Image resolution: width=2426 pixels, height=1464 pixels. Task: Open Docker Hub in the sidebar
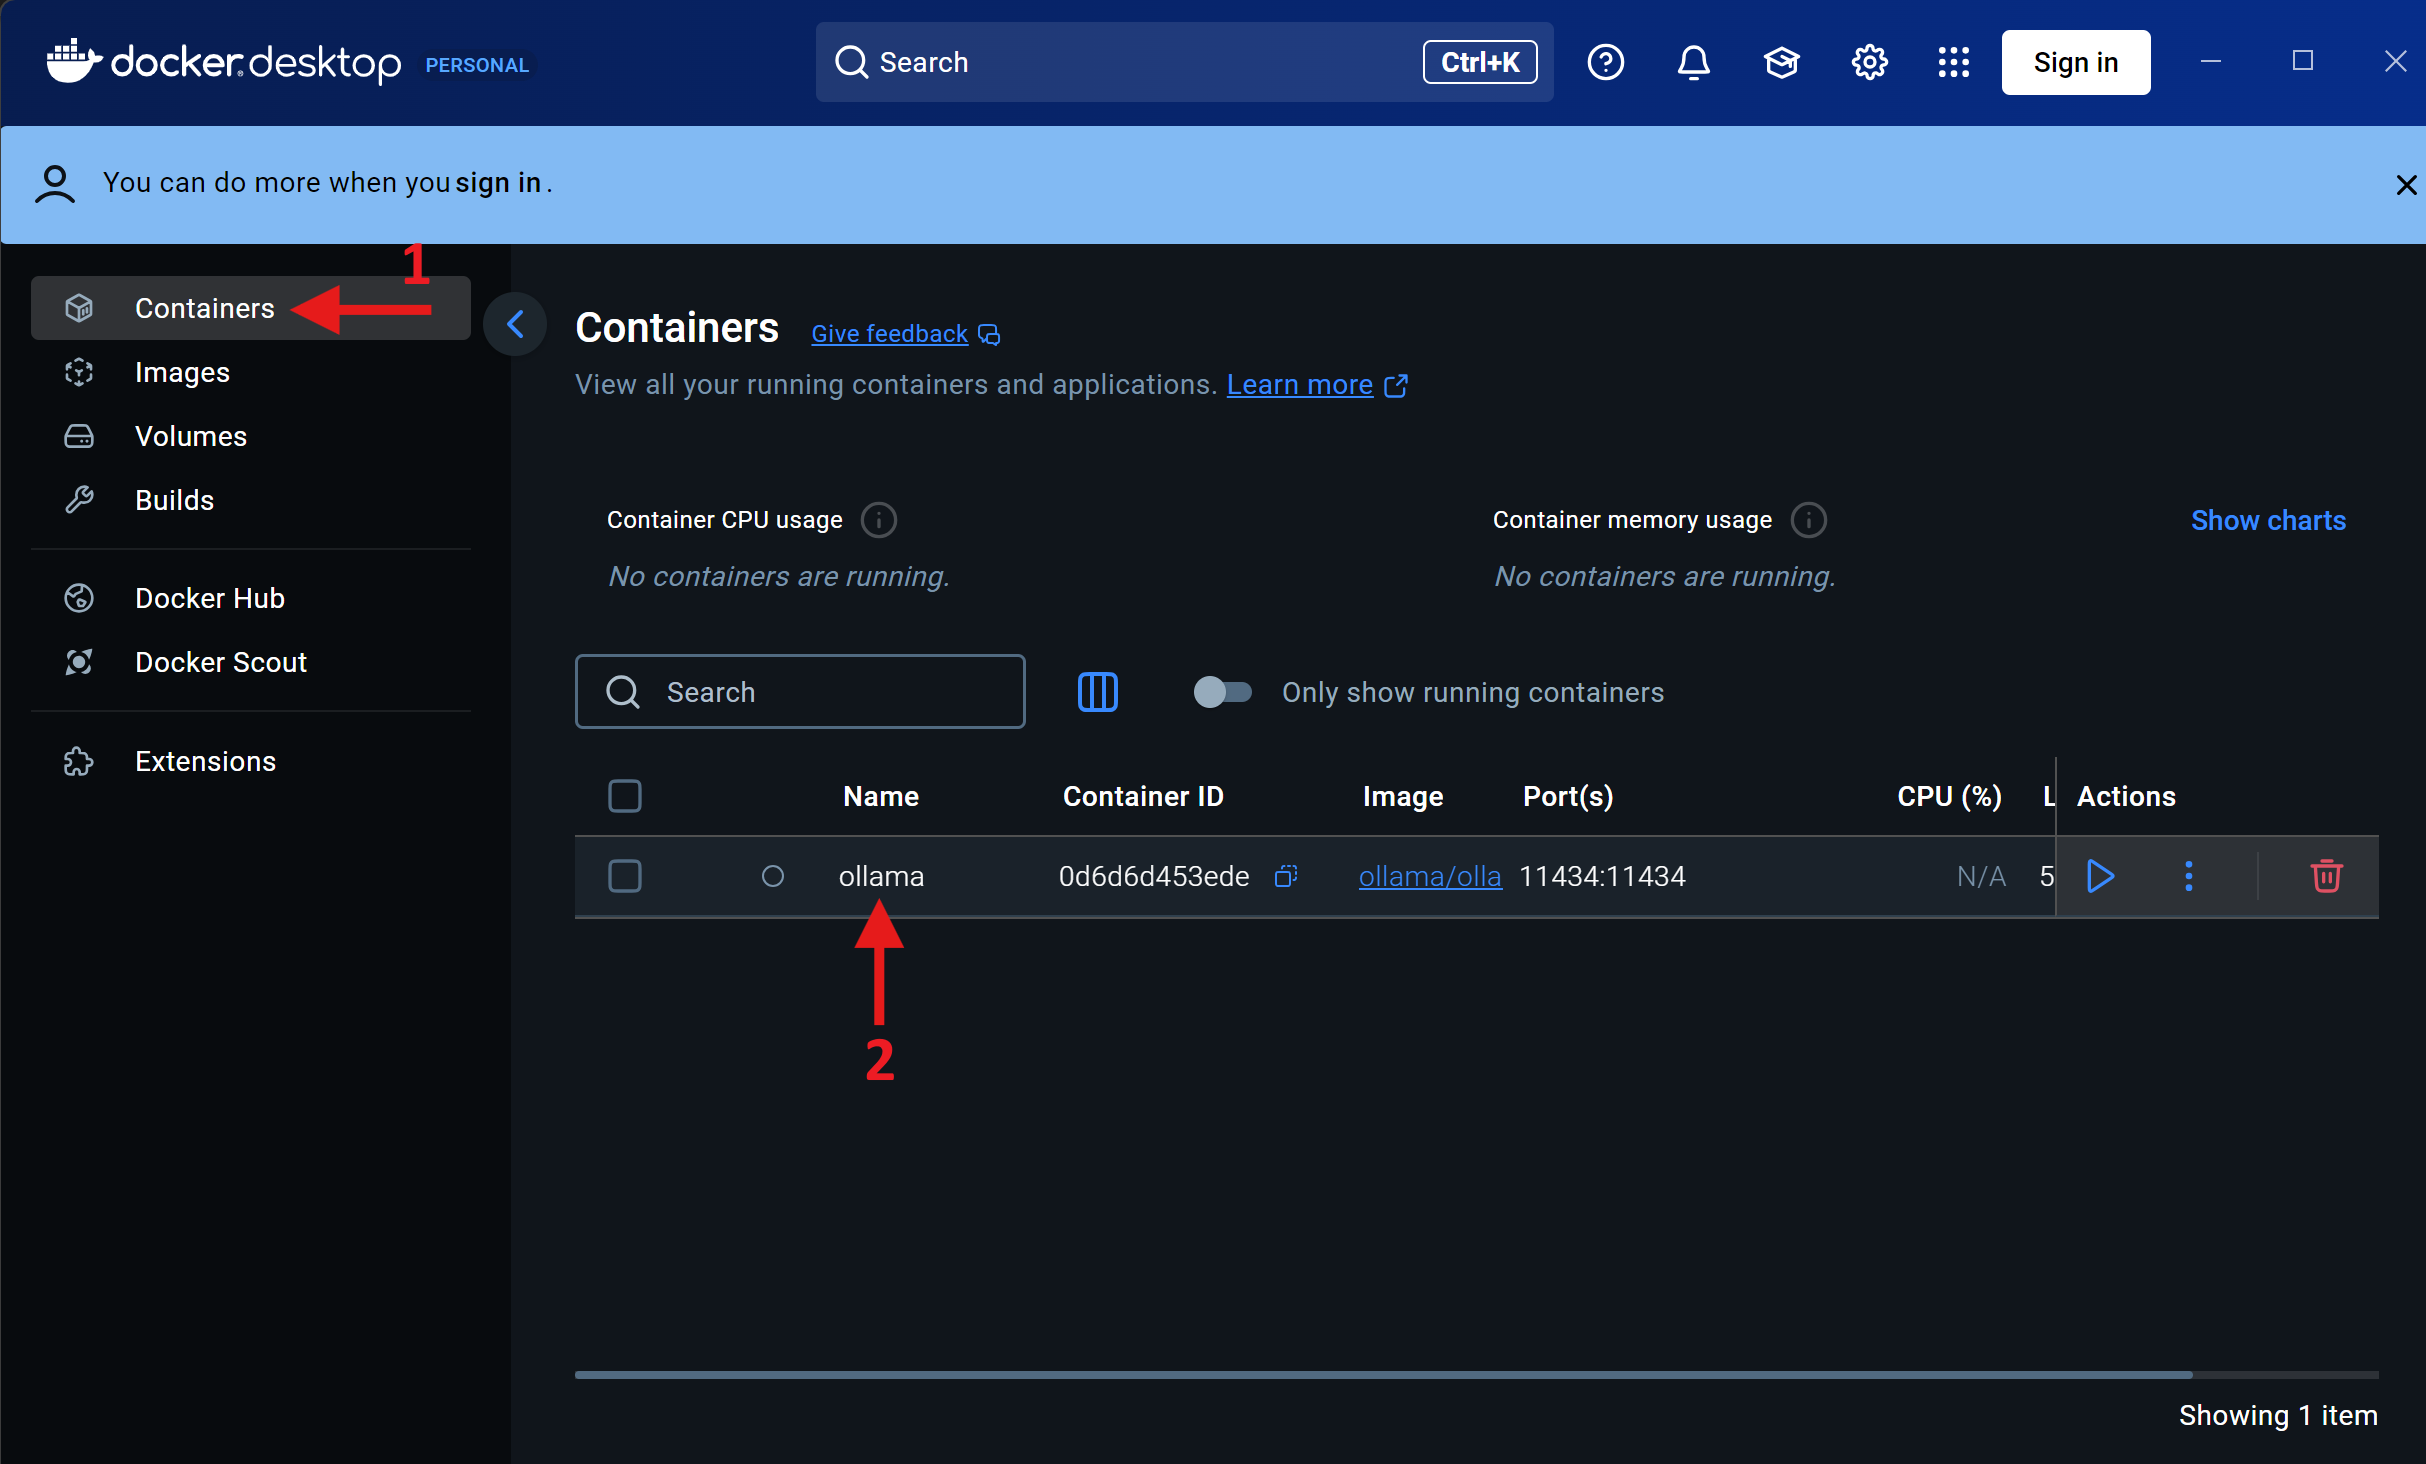point(250,598)
